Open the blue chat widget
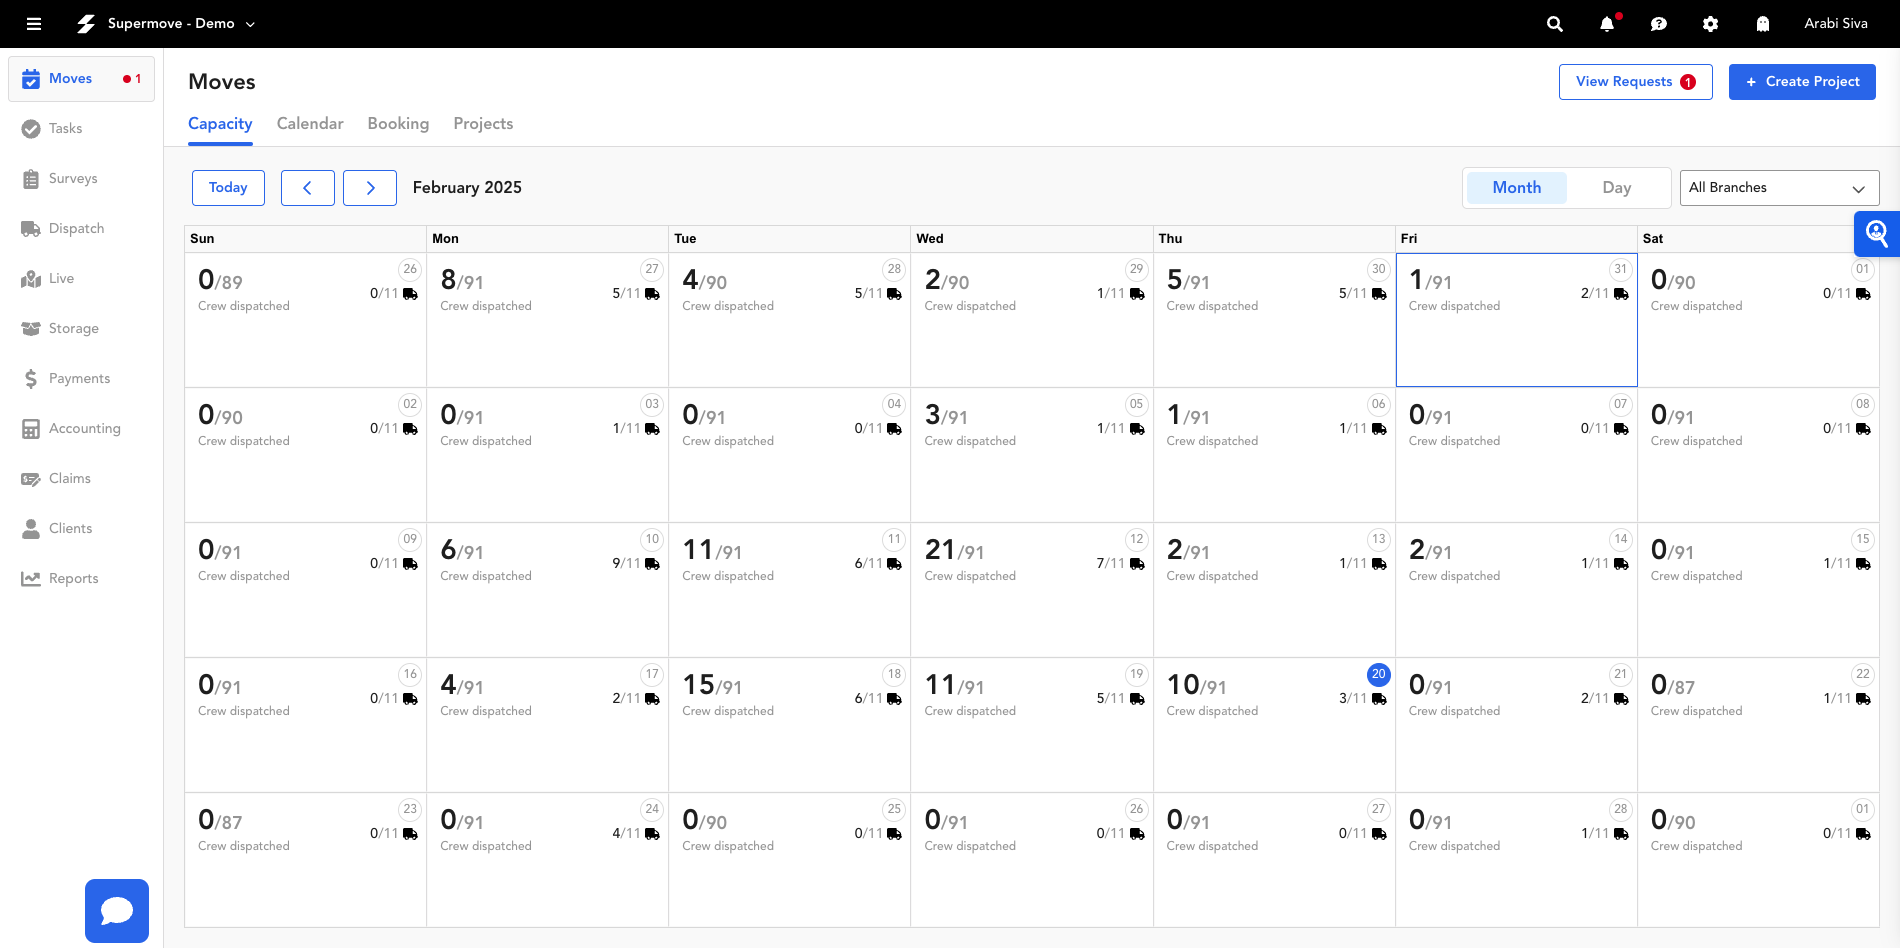 pos(117,910)
